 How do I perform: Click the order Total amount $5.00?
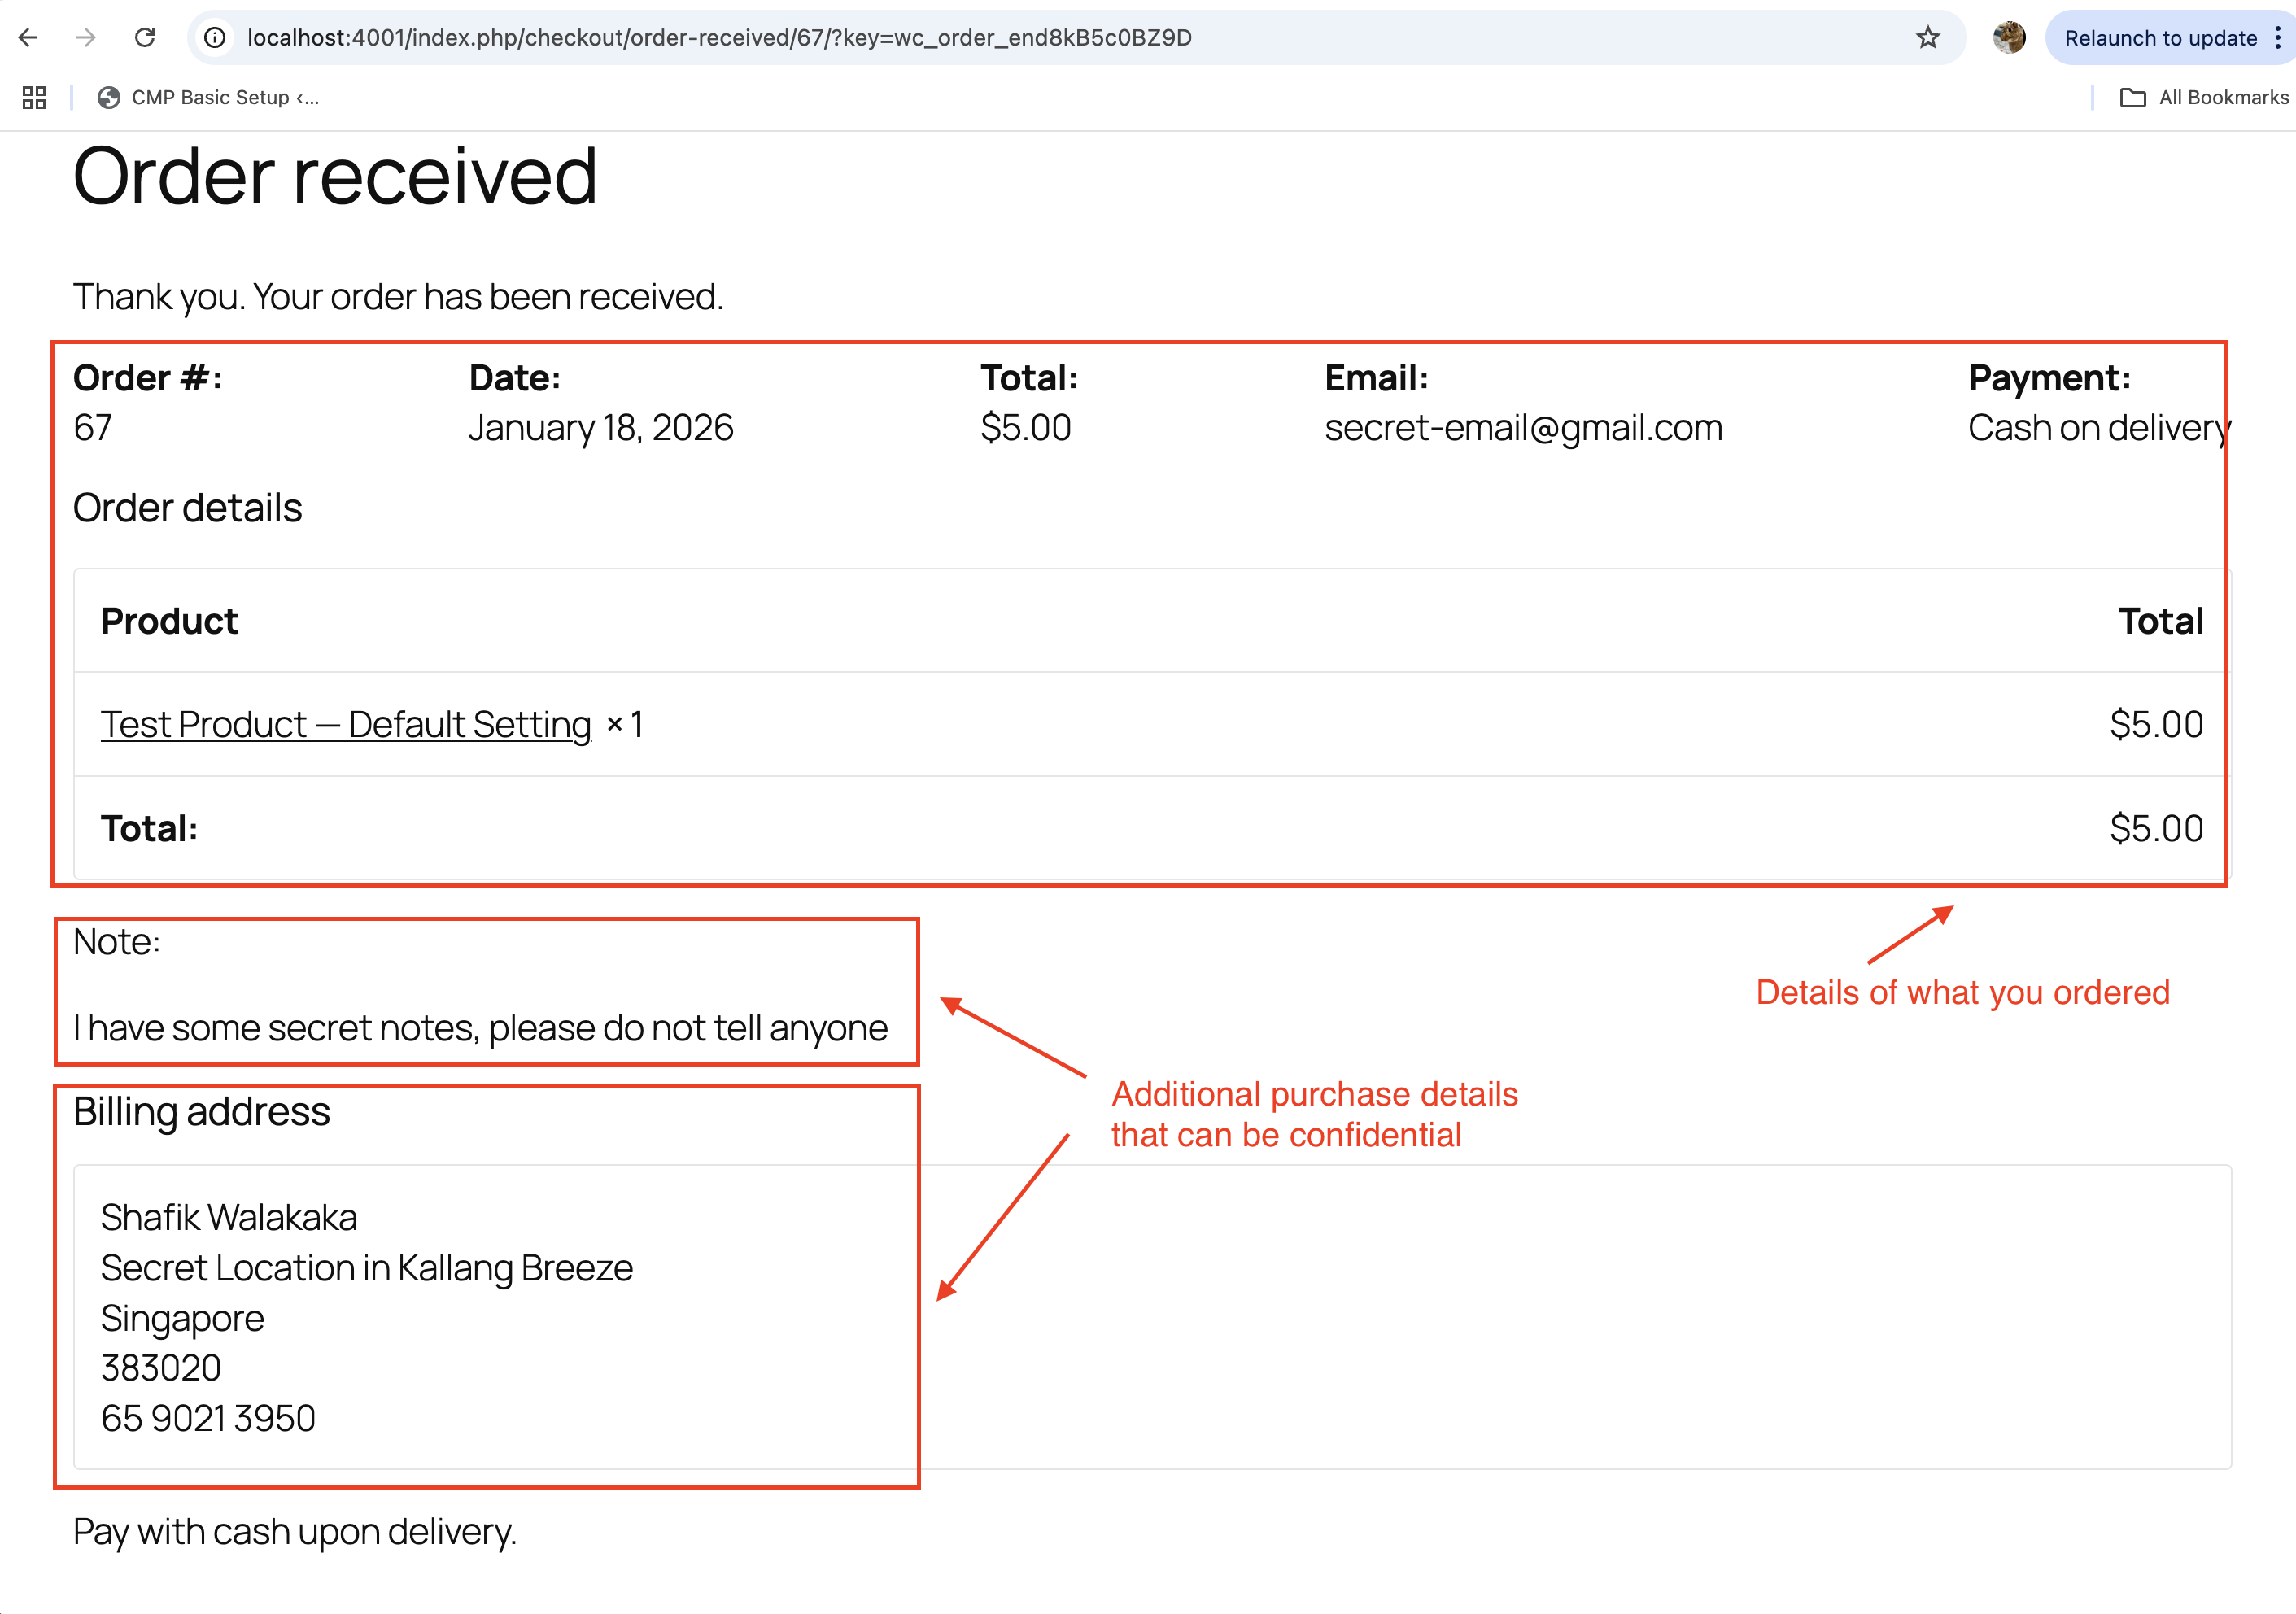1025,427
